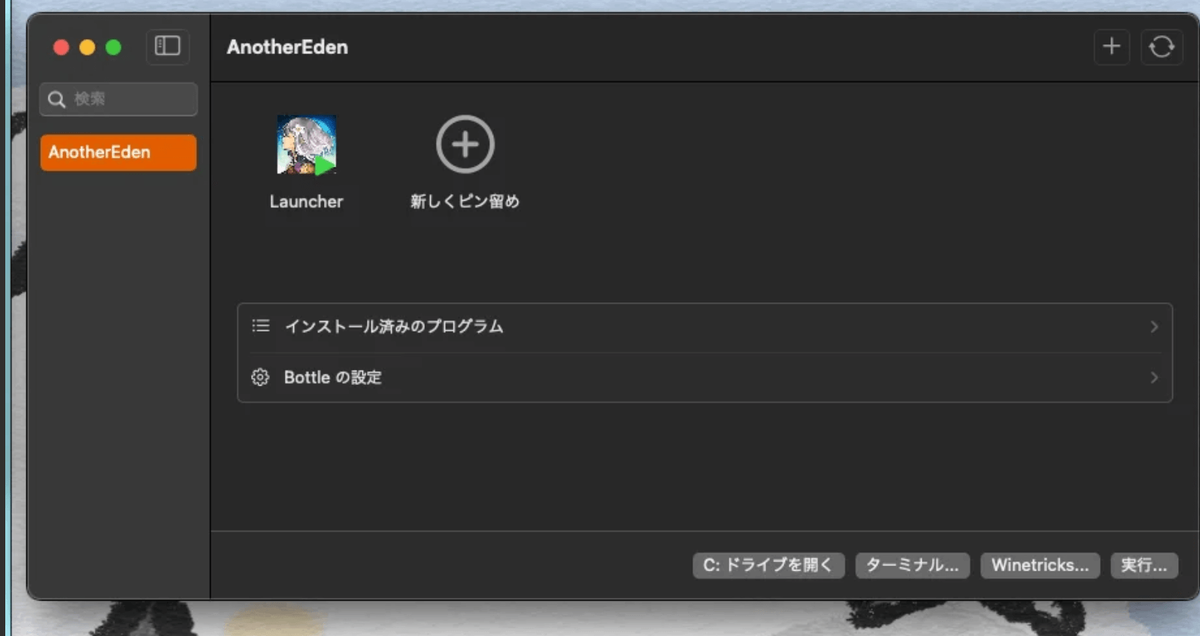Click the gear icon beside Bottle の設定

[x=261, y=378]
